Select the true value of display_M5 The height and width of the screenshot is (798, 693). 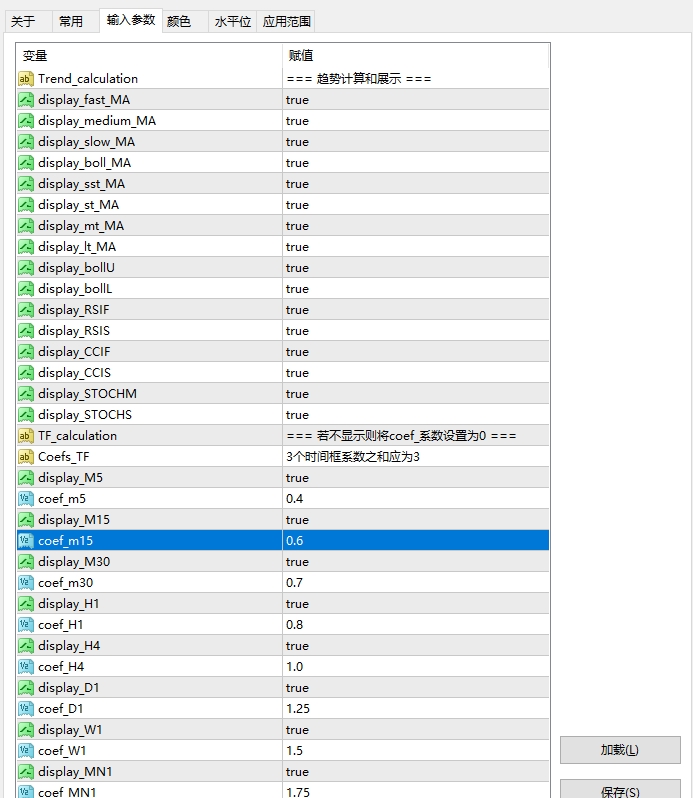[297, 478]
